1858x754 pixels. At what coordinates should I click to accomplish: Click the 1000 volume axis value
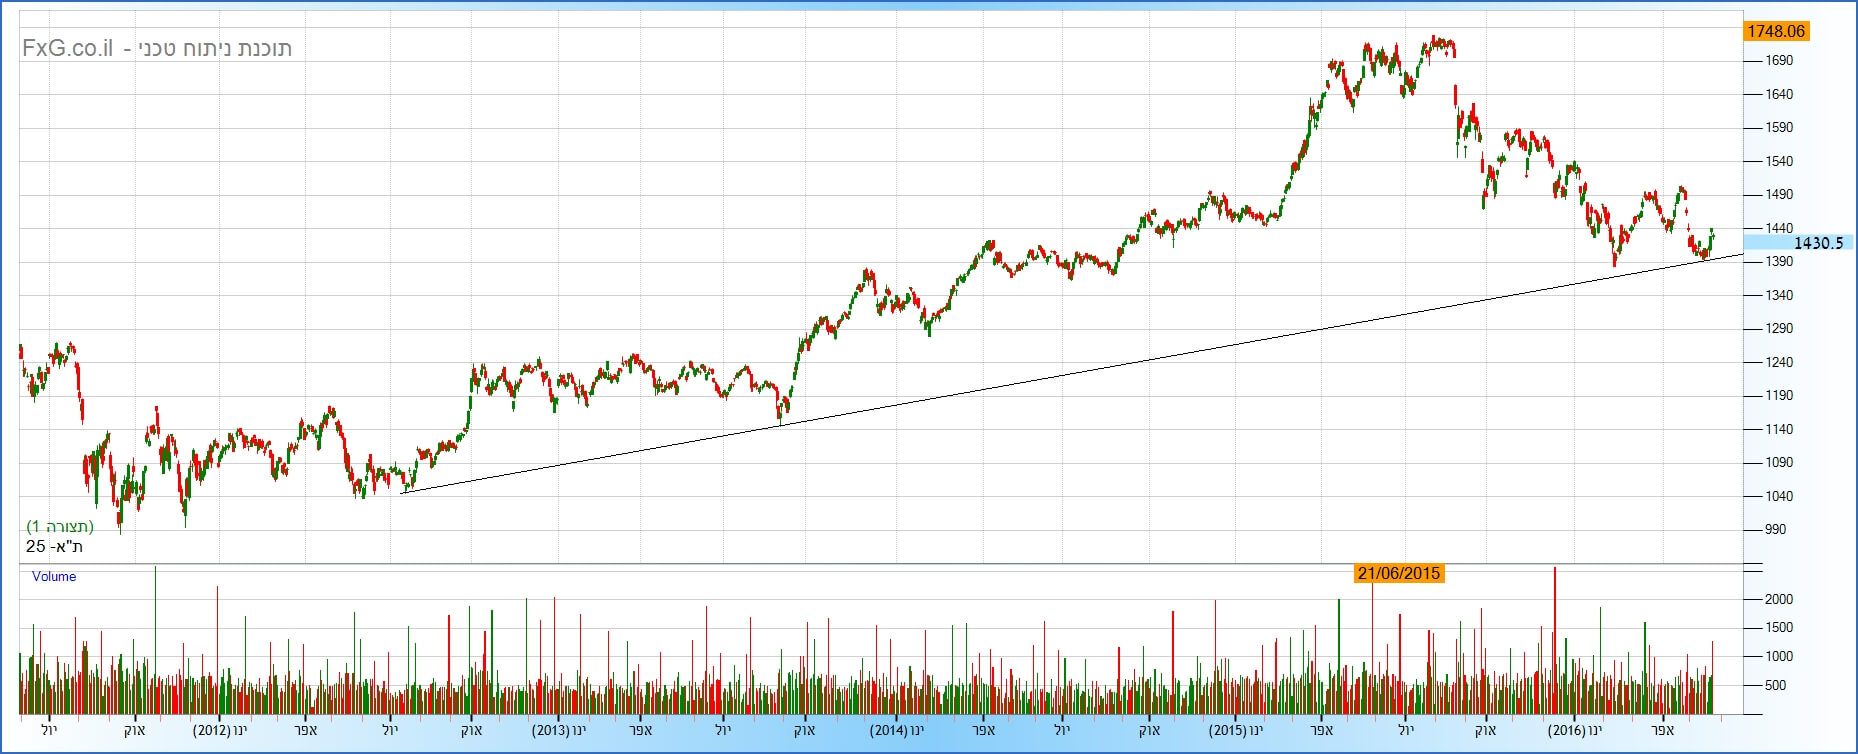click(x=1779, y=657)
